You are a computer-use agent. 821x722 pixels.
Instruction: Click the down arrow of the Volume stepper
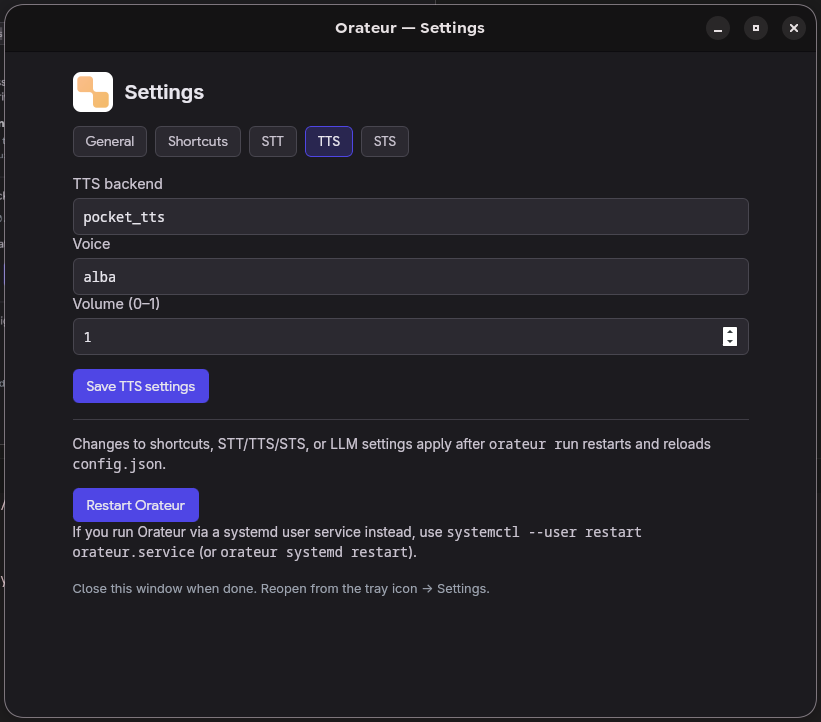[732, 342]
